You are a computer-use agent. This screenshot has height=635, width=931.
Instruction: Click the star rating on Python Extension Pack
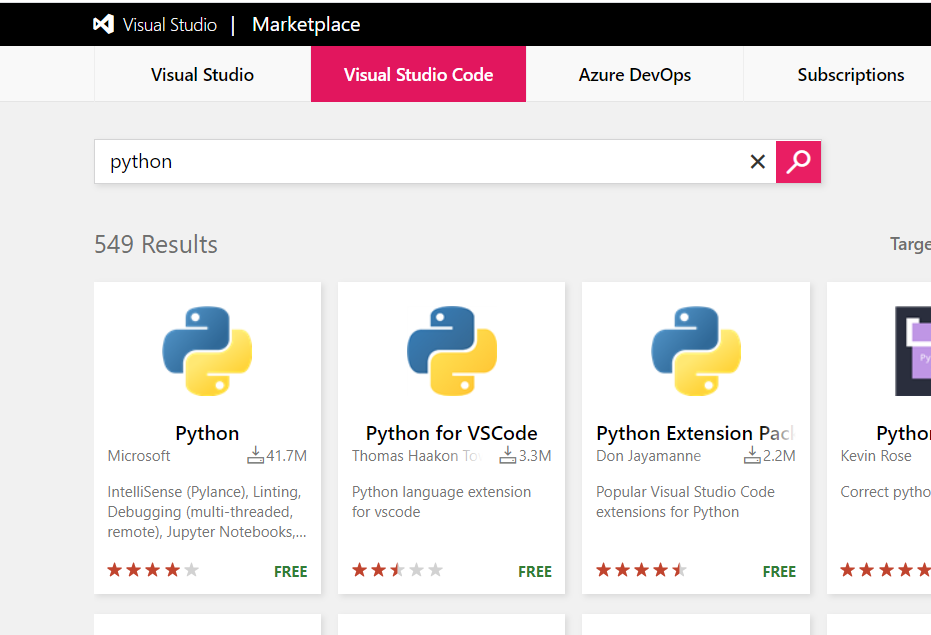(x=641, y=568)
